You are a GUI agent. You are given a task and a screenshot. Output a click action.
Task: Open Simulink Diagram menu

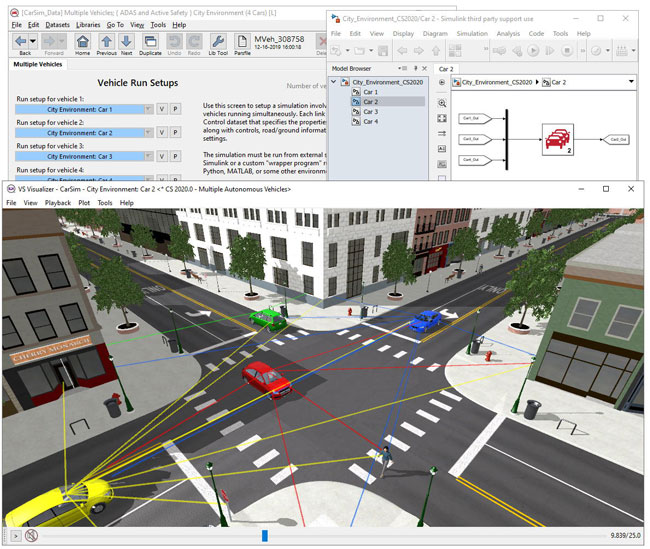(435, 34)
